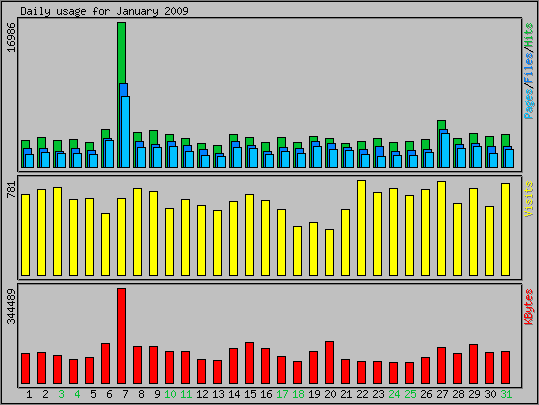Click the yellow Visits bar for day 27
This screenshot has height=405, width=539.
pyautogui.click(x=441, y=228)
